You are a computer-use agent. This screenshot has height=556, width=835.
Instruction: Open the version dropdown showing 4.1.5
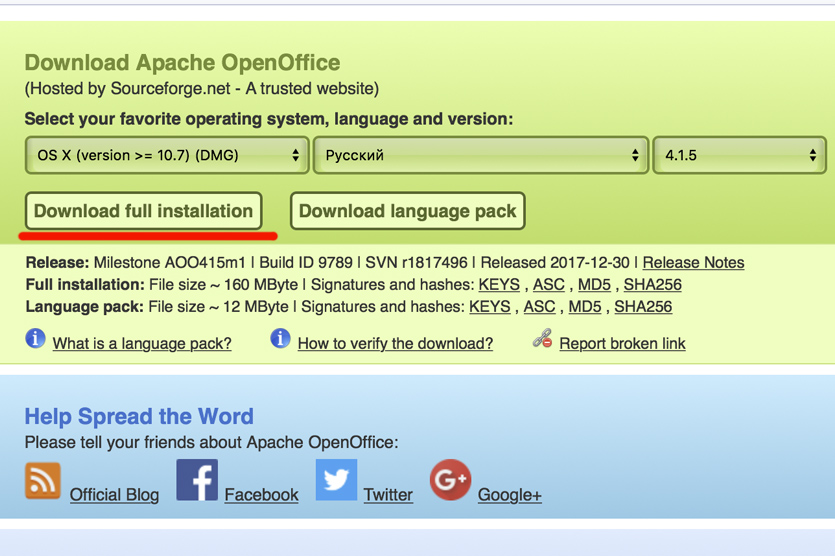pyautogui.click(x=740, y=155)
